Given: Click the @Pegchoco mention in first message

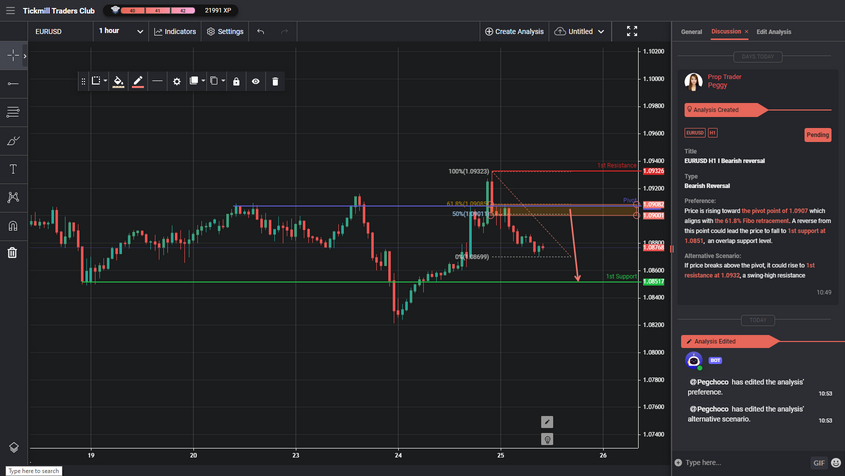Looking at the screenshot, I should [709, 382].
